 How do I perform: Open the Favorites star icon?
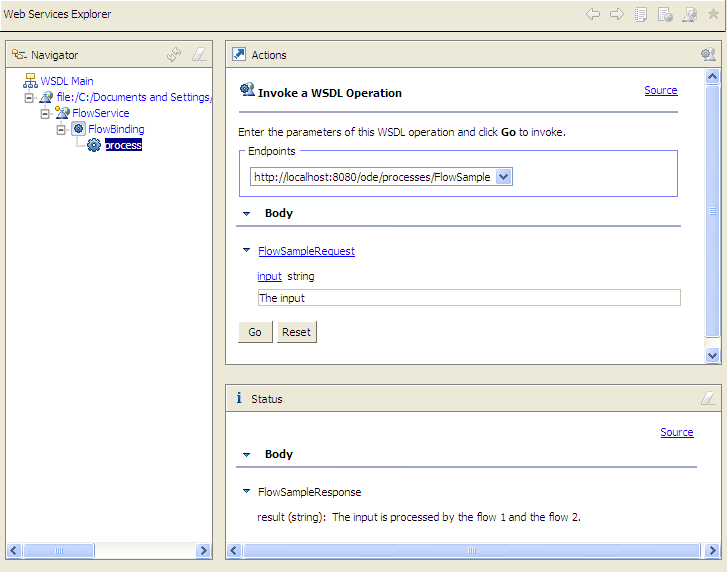point(713,14)
